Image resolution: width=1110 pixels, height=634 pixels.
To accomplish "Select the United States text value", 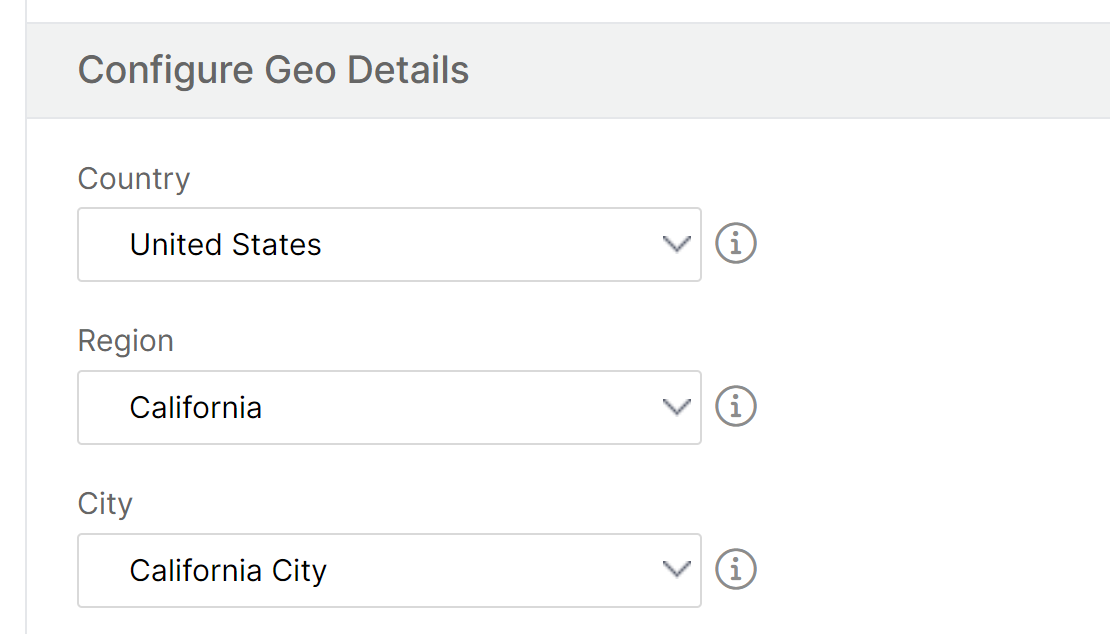I will pos(225,245).
